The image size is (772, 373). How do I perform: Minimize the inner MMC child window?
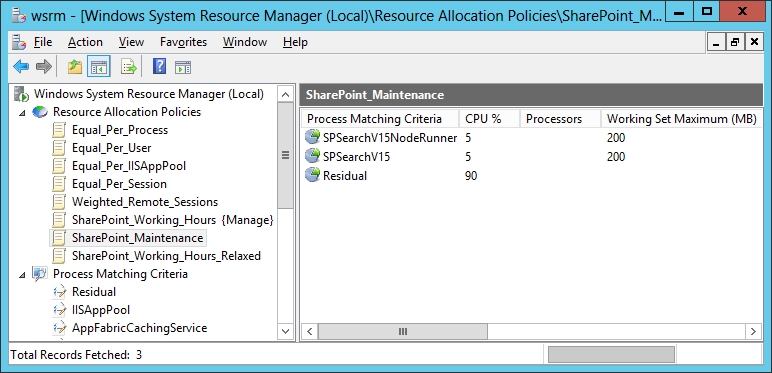(716, 42)
